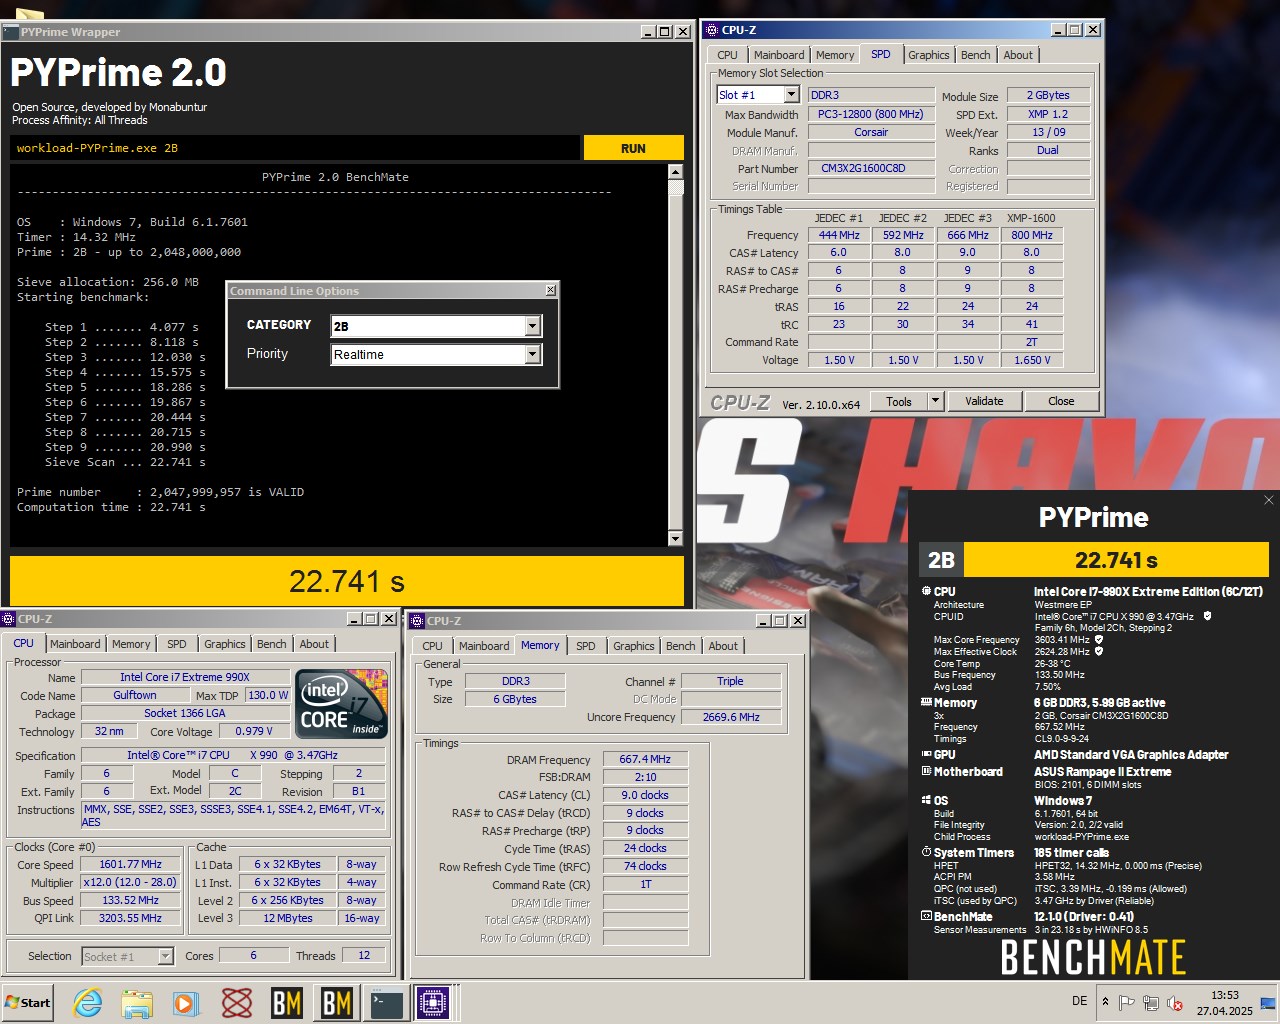Click the GPU icon in BenchMate panel
This screenshot has height=1024, width=1280.
point(926,754)
